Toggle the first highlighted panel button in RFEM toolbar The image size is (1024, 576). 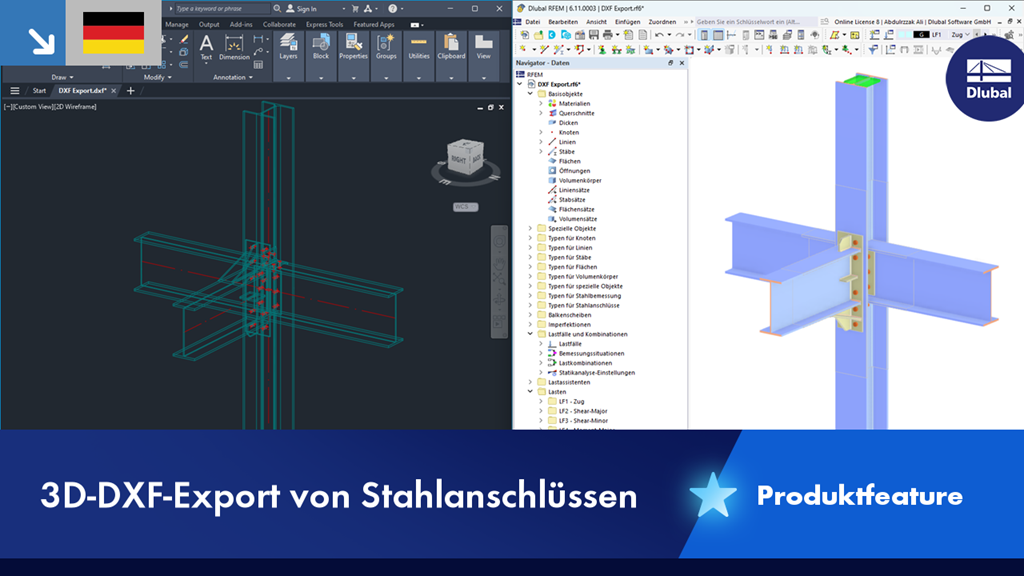705,35
